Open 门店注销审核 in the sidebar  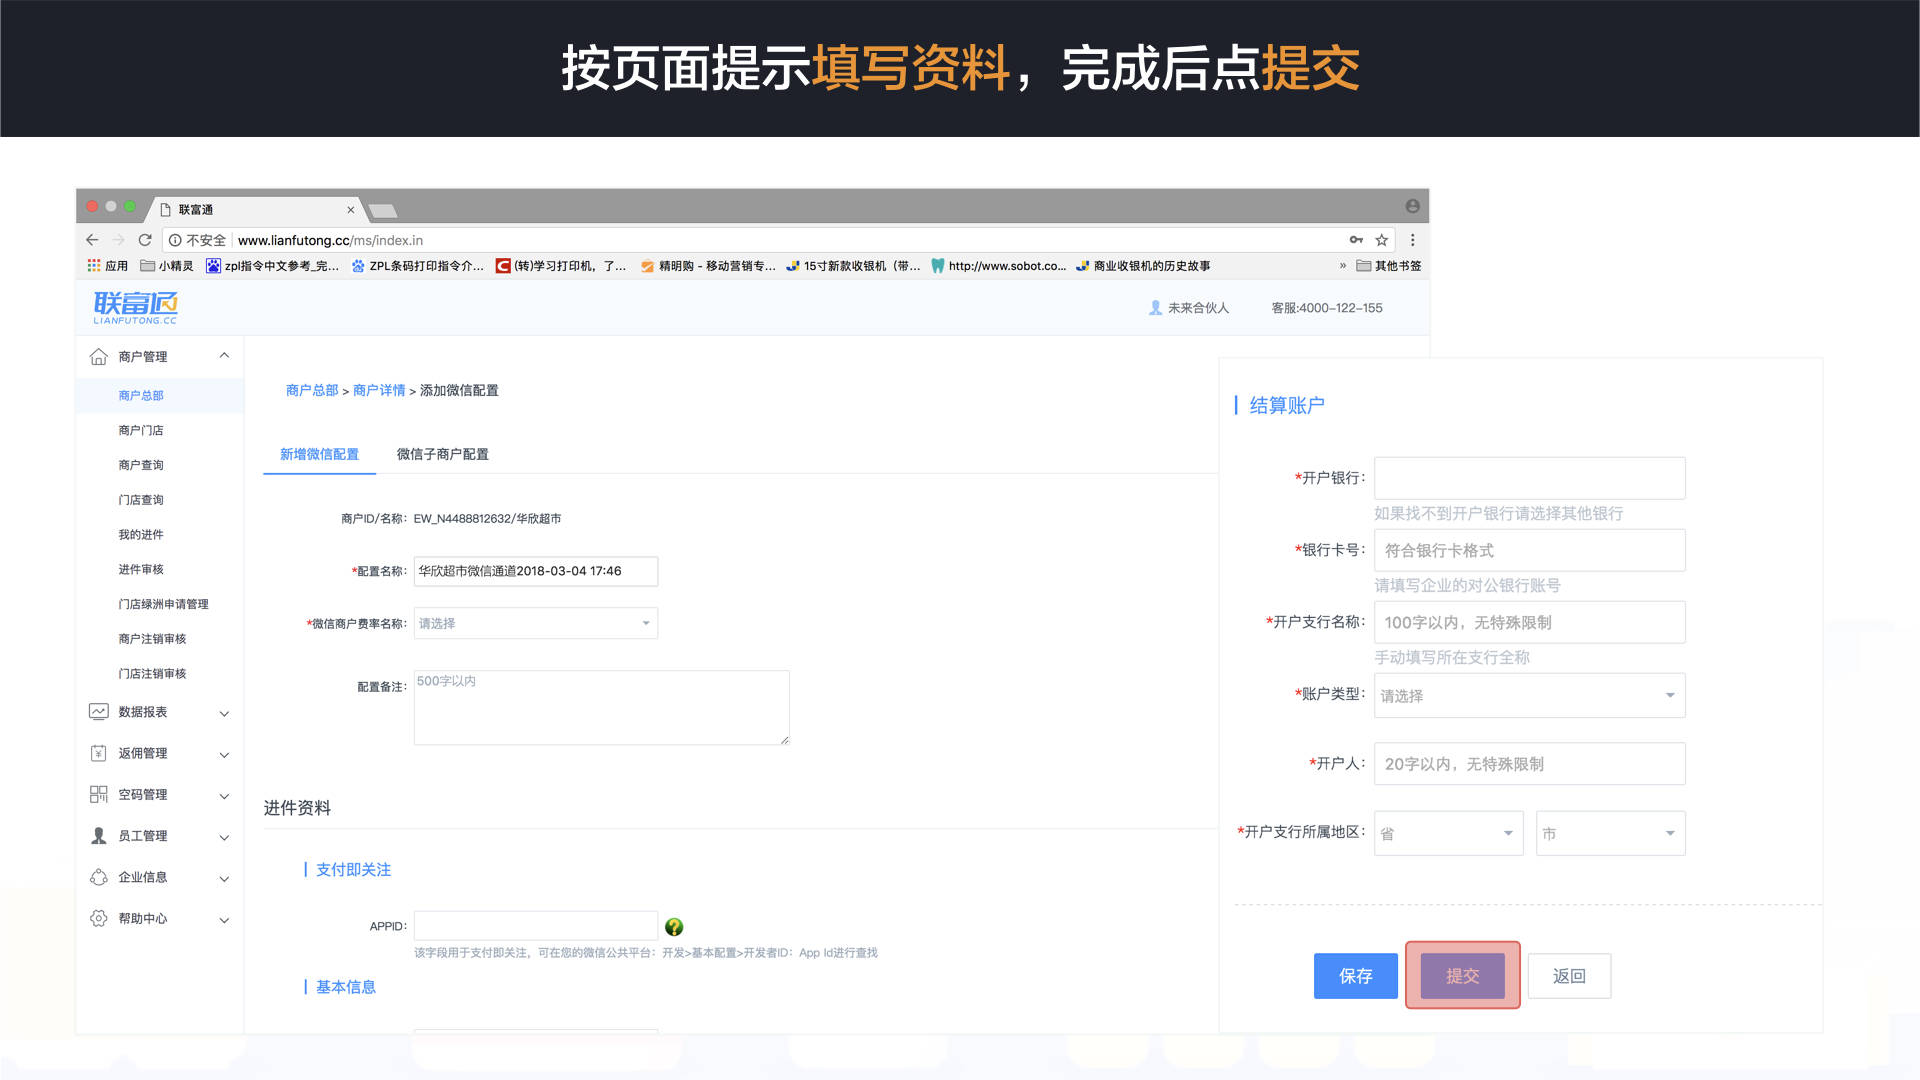pyautogui.click(x=152, y=674)
